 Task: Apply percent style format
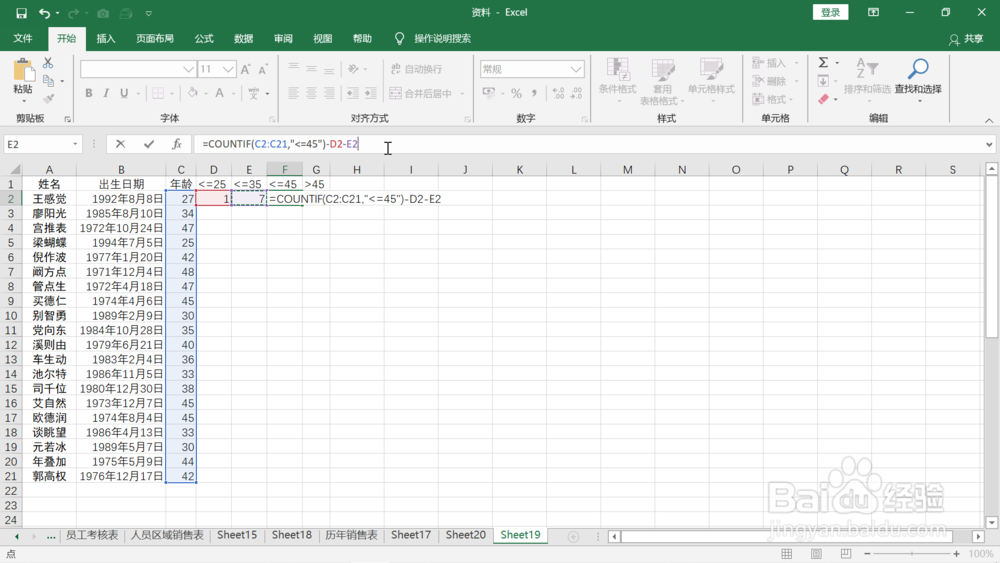(x=516, y=94)
